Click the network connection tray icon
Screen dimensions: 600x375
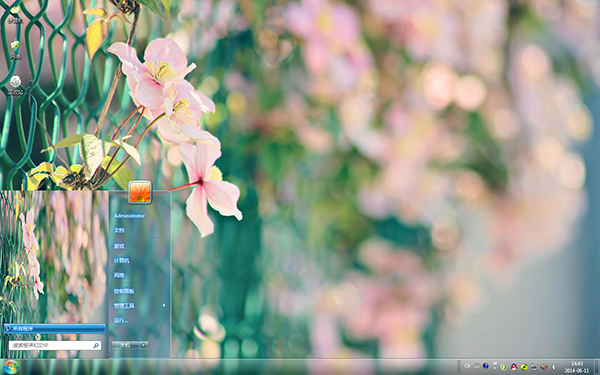pyautogui.click(x=534, y=367)
